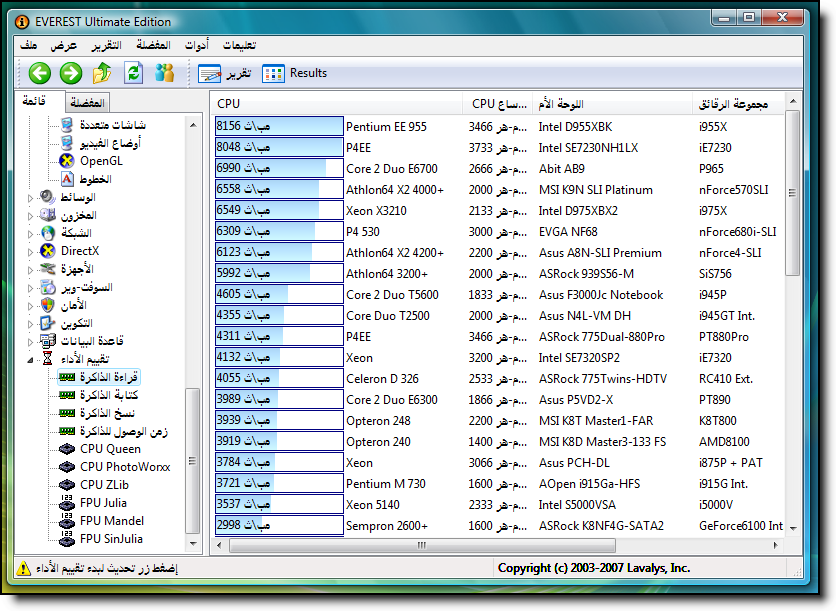Screen dimensions: 836x611
Task: Click the تقييم الأداء hourglass icon
Action: point(47,359)
